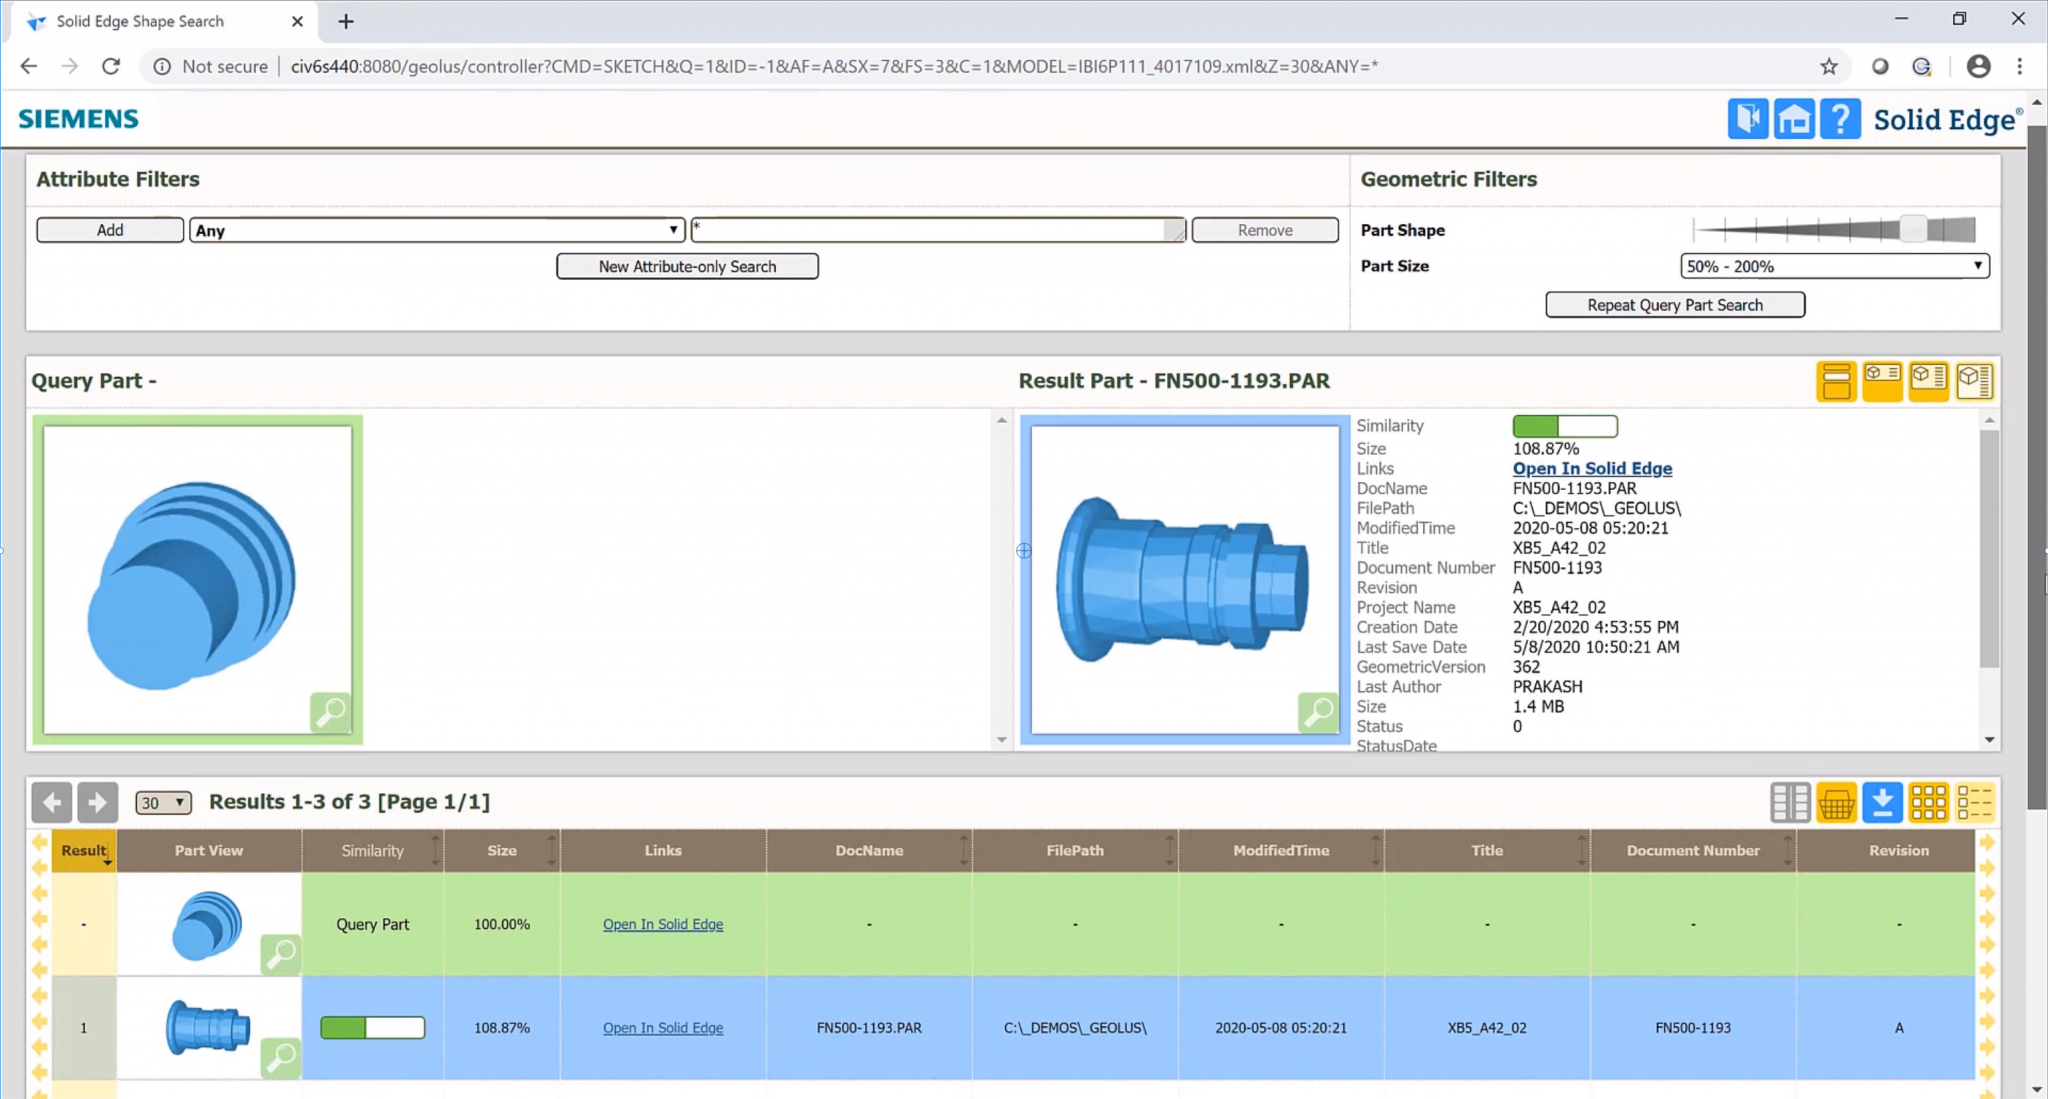Select the two-column table view icon
This screenshot has height=1099, width=2048.
(x=1790, y=802)
